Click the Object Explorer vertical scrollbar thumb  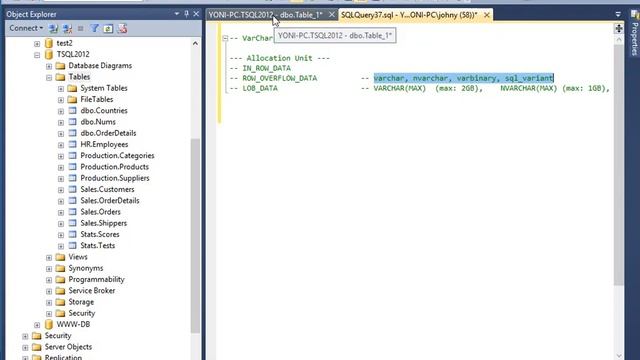[195, 237]
